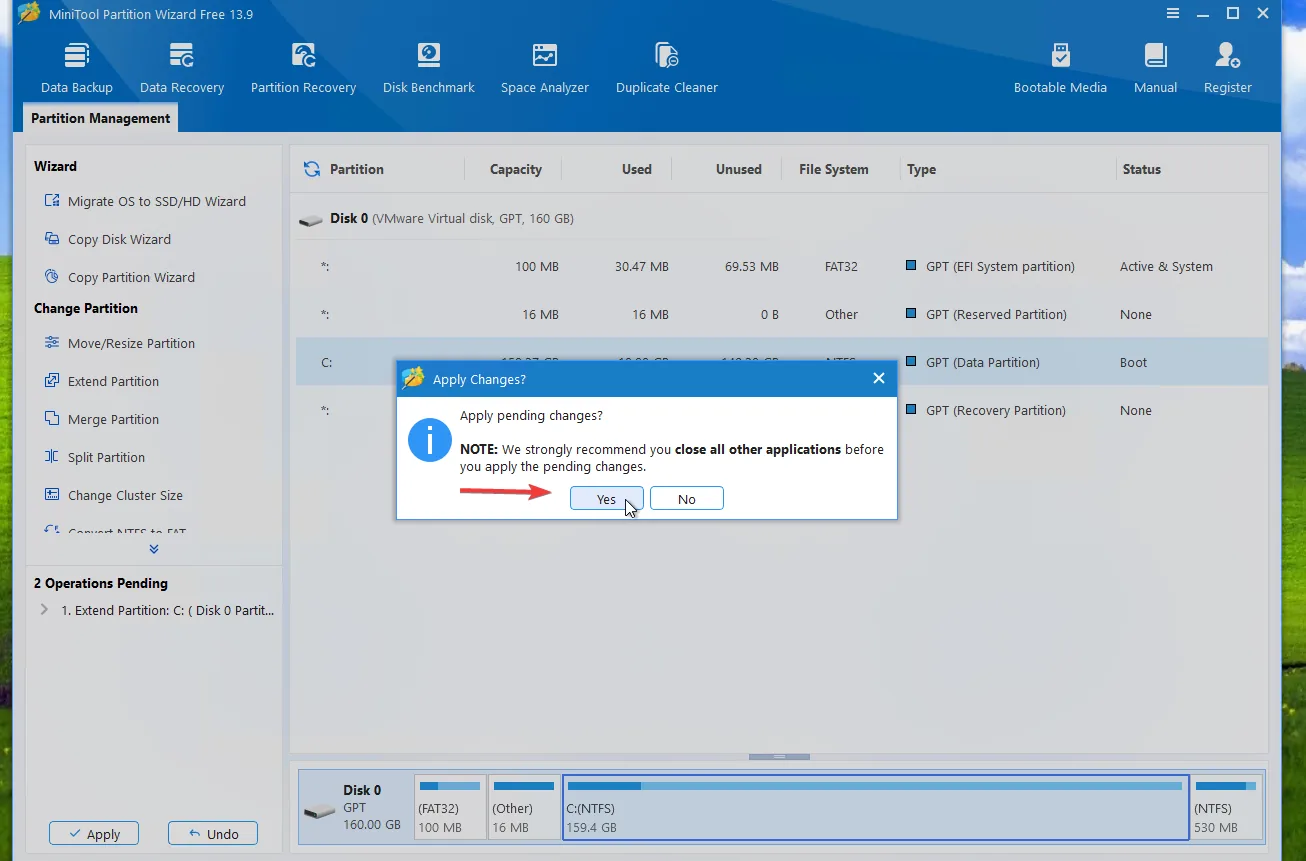
Task: Select the C:(NTFS) 159.4 GB block in disk map
Action: click(x=876, y=808)
